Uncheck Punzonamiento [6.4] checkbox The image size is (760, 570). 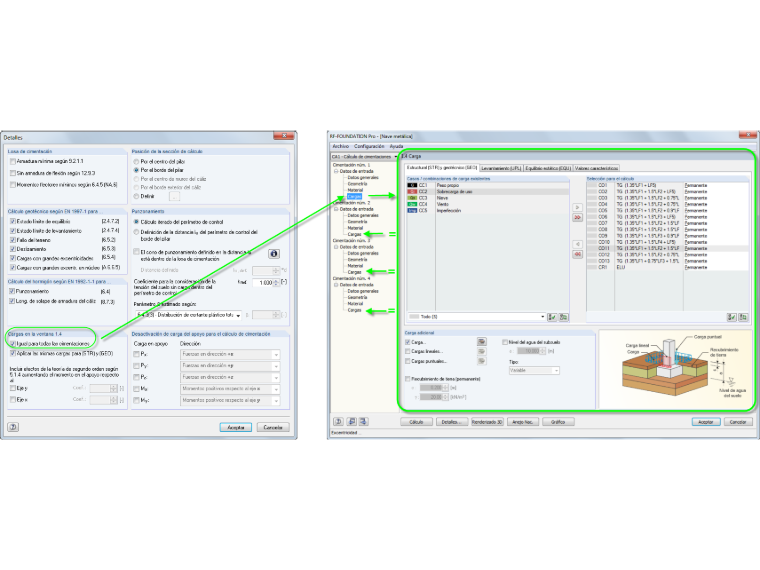click(x=13, y=291)
